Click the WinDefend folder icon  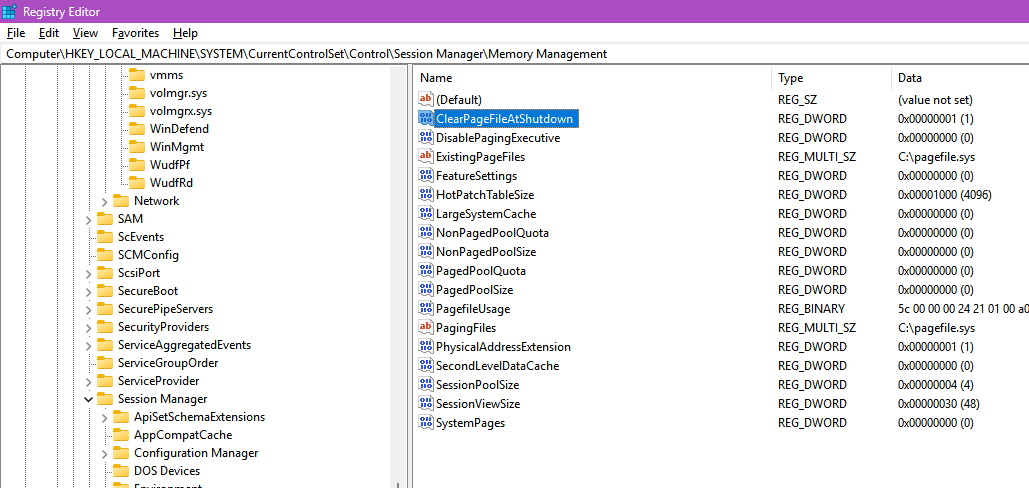tap(136, 129)
